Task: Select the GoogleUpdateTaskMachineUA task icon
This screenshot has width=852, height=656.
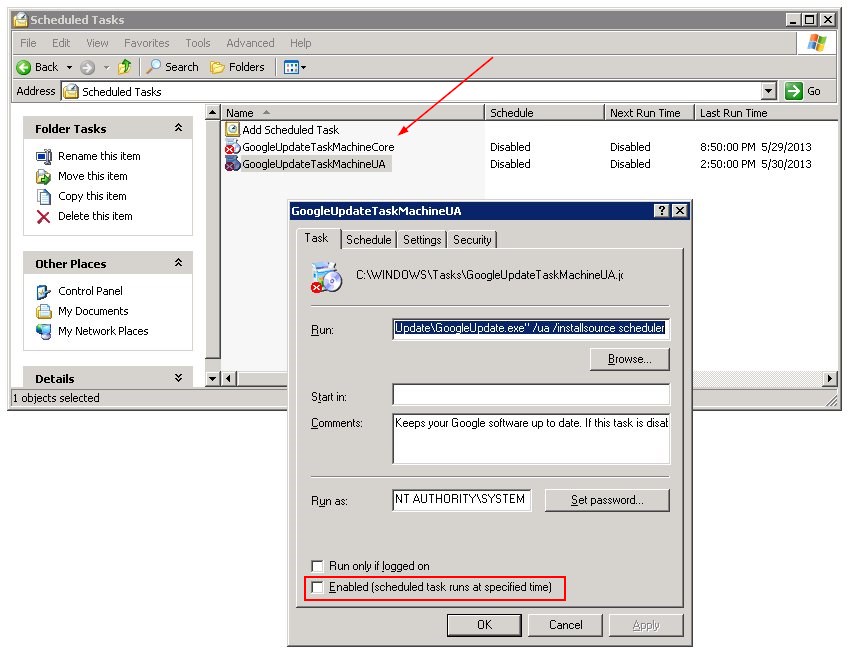Action: point(233,164)
